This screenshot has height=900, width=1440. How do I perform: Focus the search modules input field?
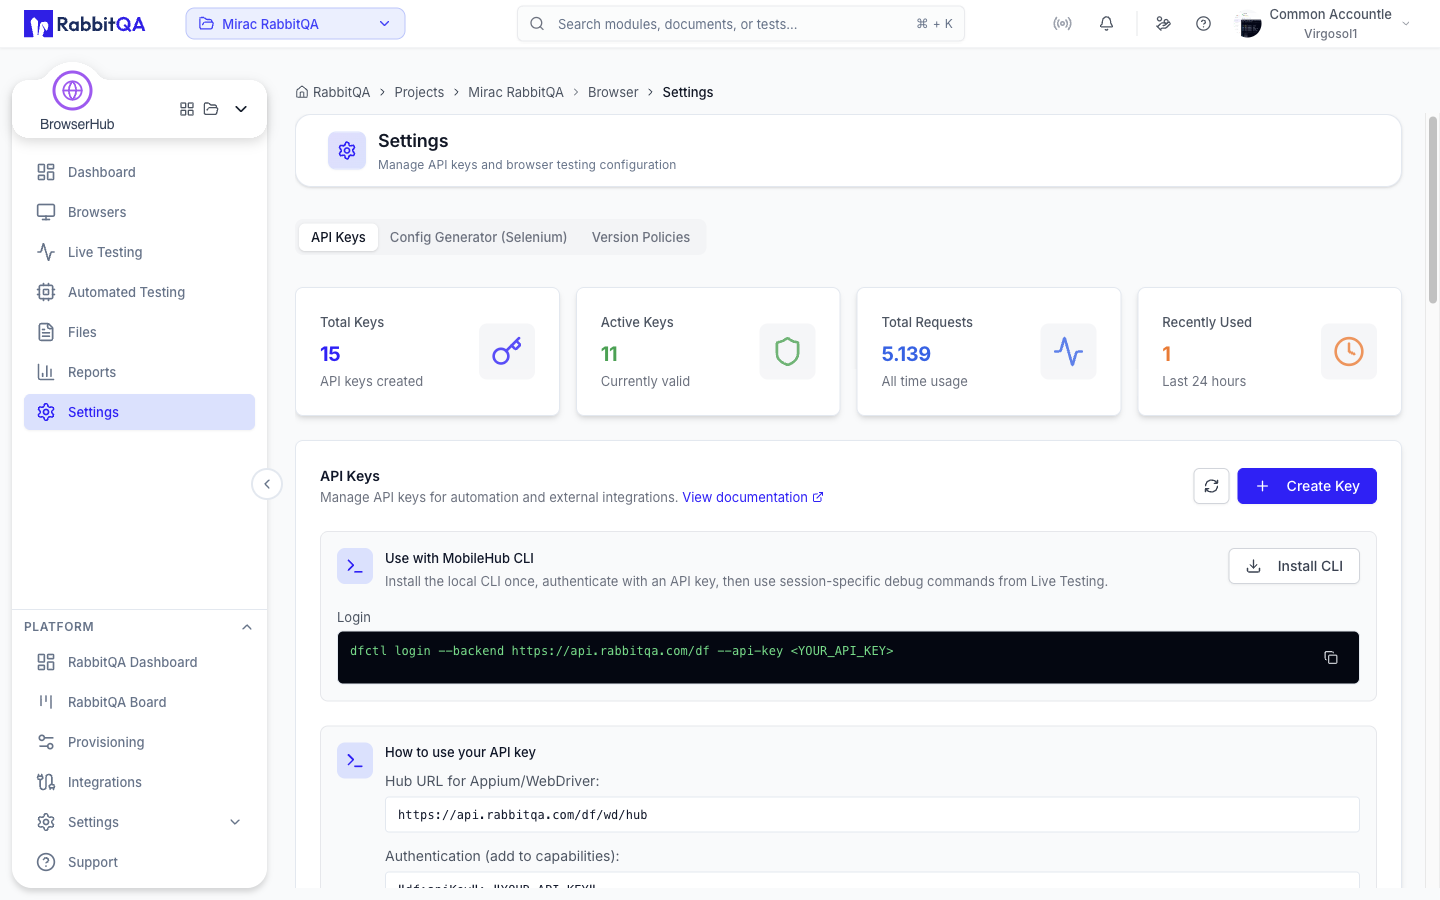[741, 24]
